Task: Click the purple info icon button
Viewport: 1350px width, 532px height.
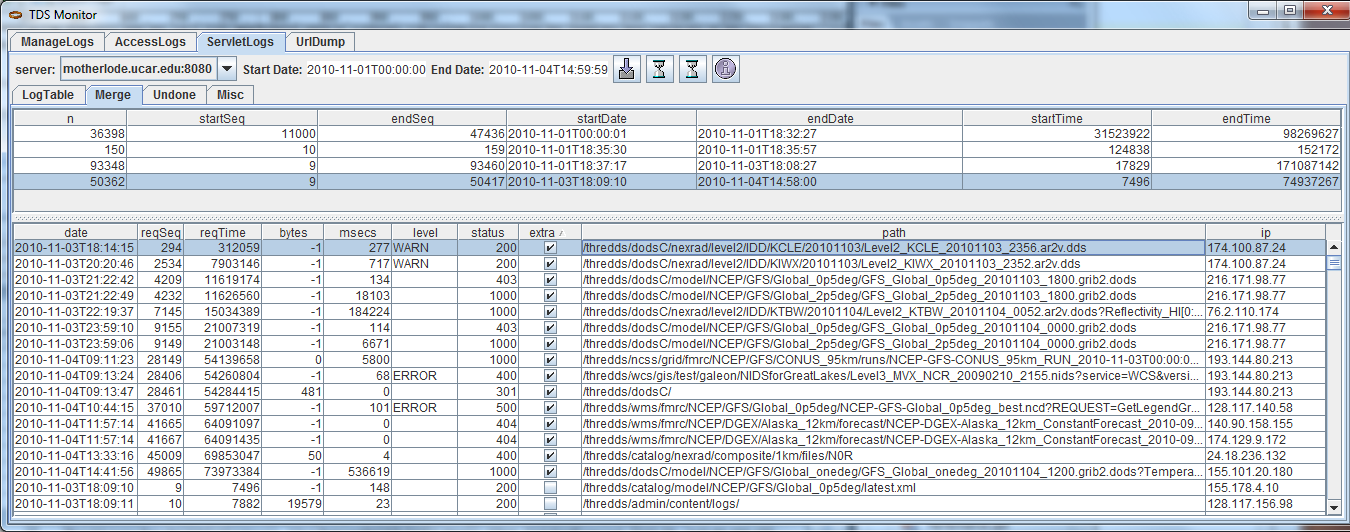Action: click(x=725, y=69)
